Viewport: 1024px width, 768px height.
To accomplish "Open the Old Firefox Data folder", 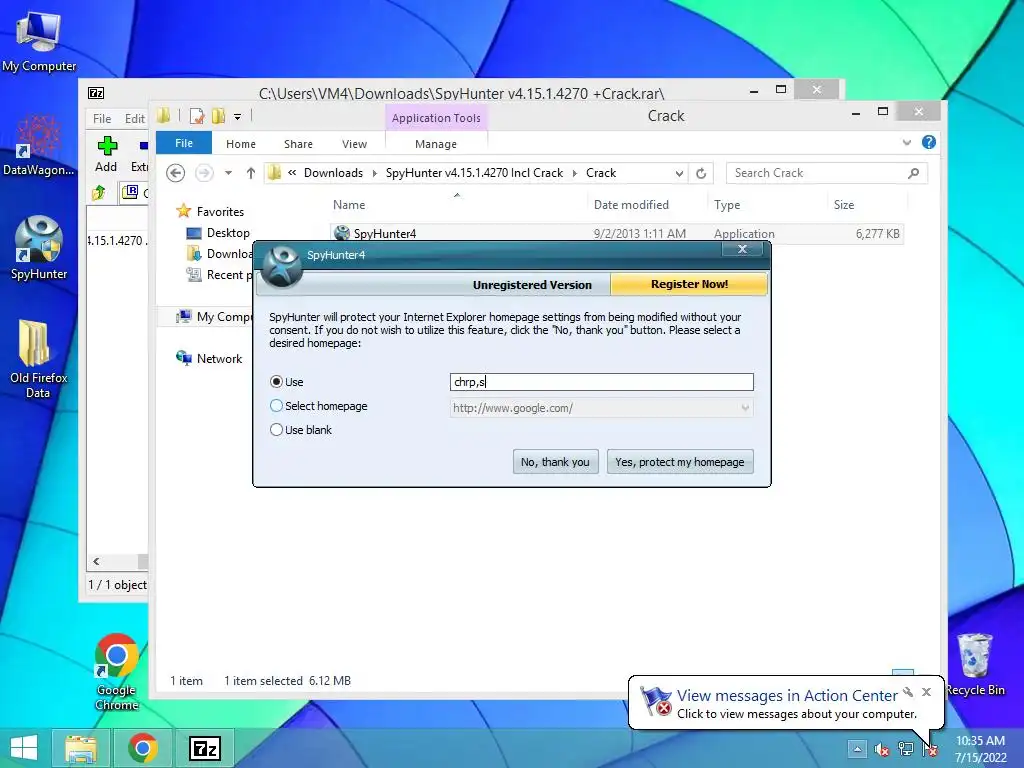I will 38,358.
